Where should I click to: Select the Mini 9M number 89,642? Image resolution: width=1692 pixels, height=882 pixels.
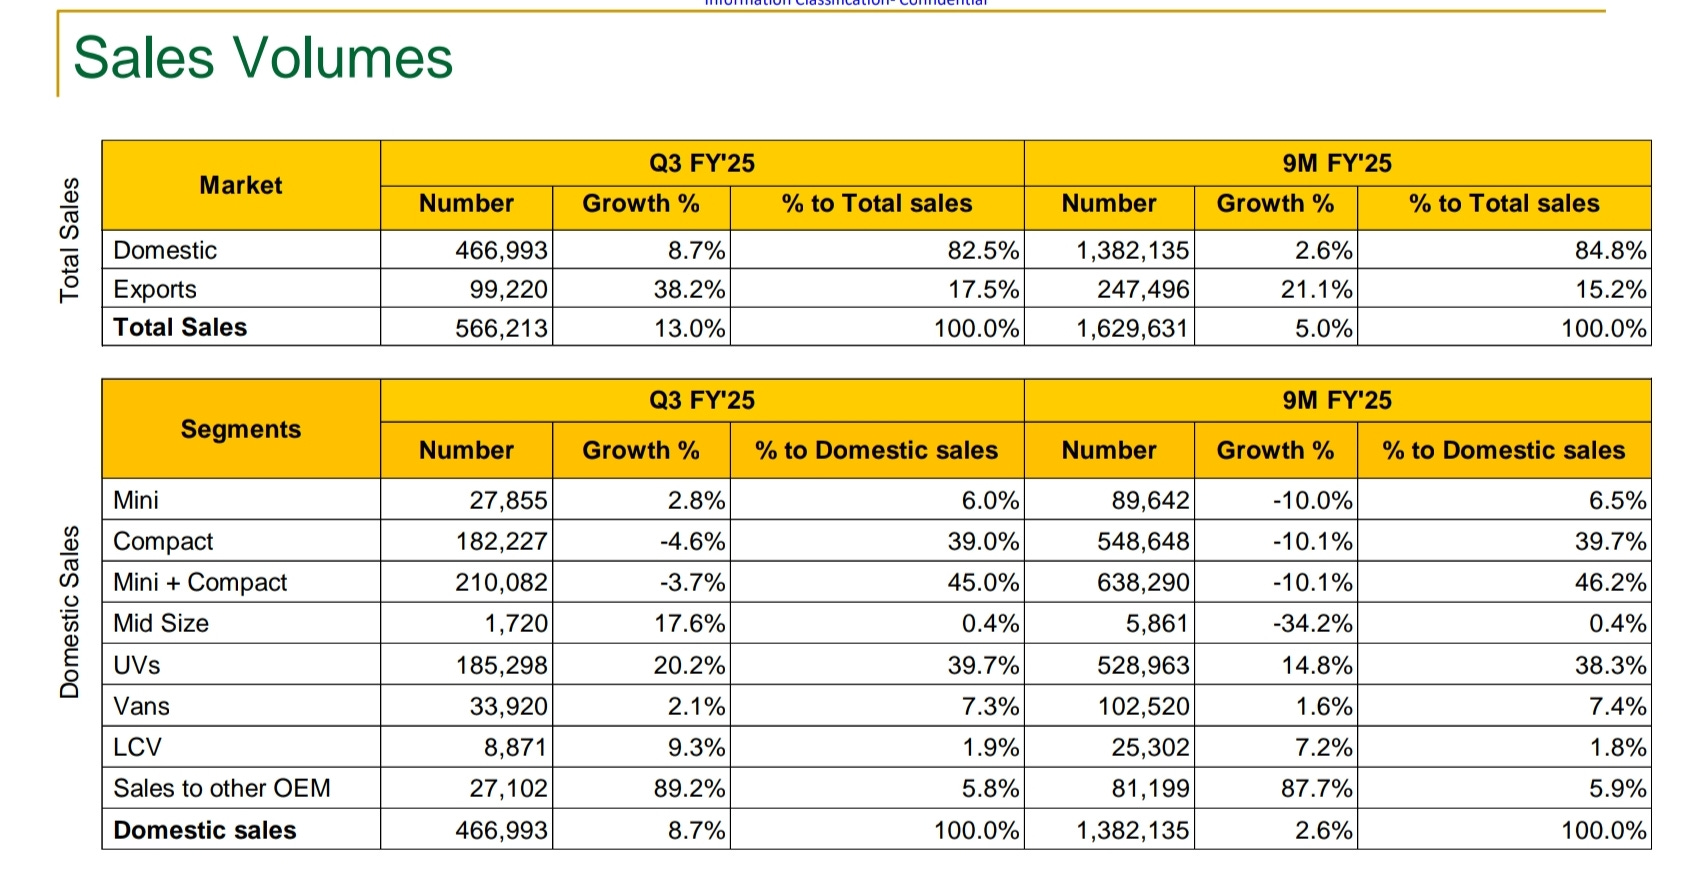click(x=1151, y=500)
